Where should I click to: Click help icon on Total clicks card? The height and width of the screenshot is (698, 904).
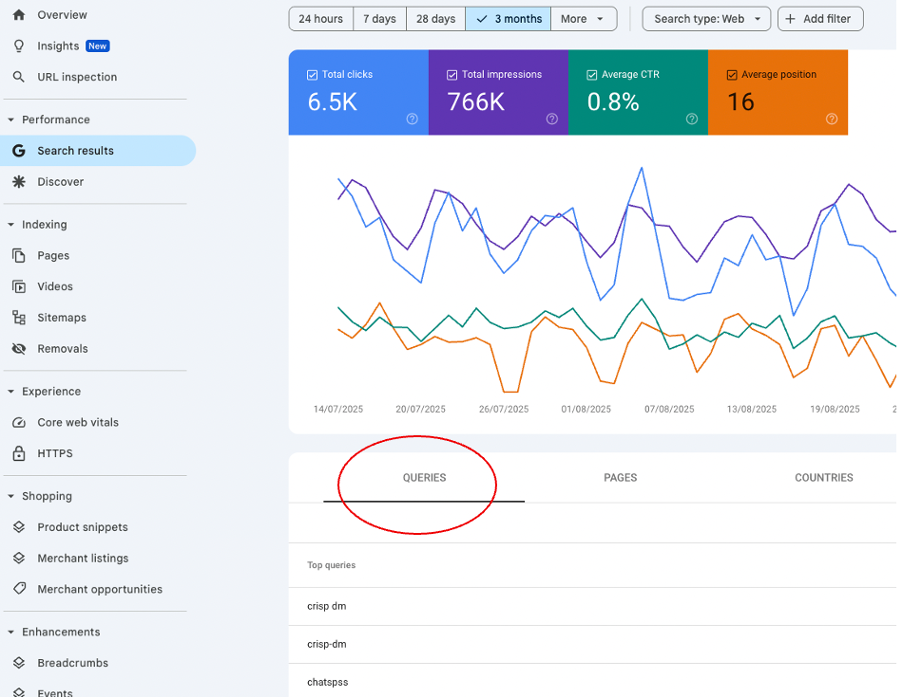click(x=412, y=119)
